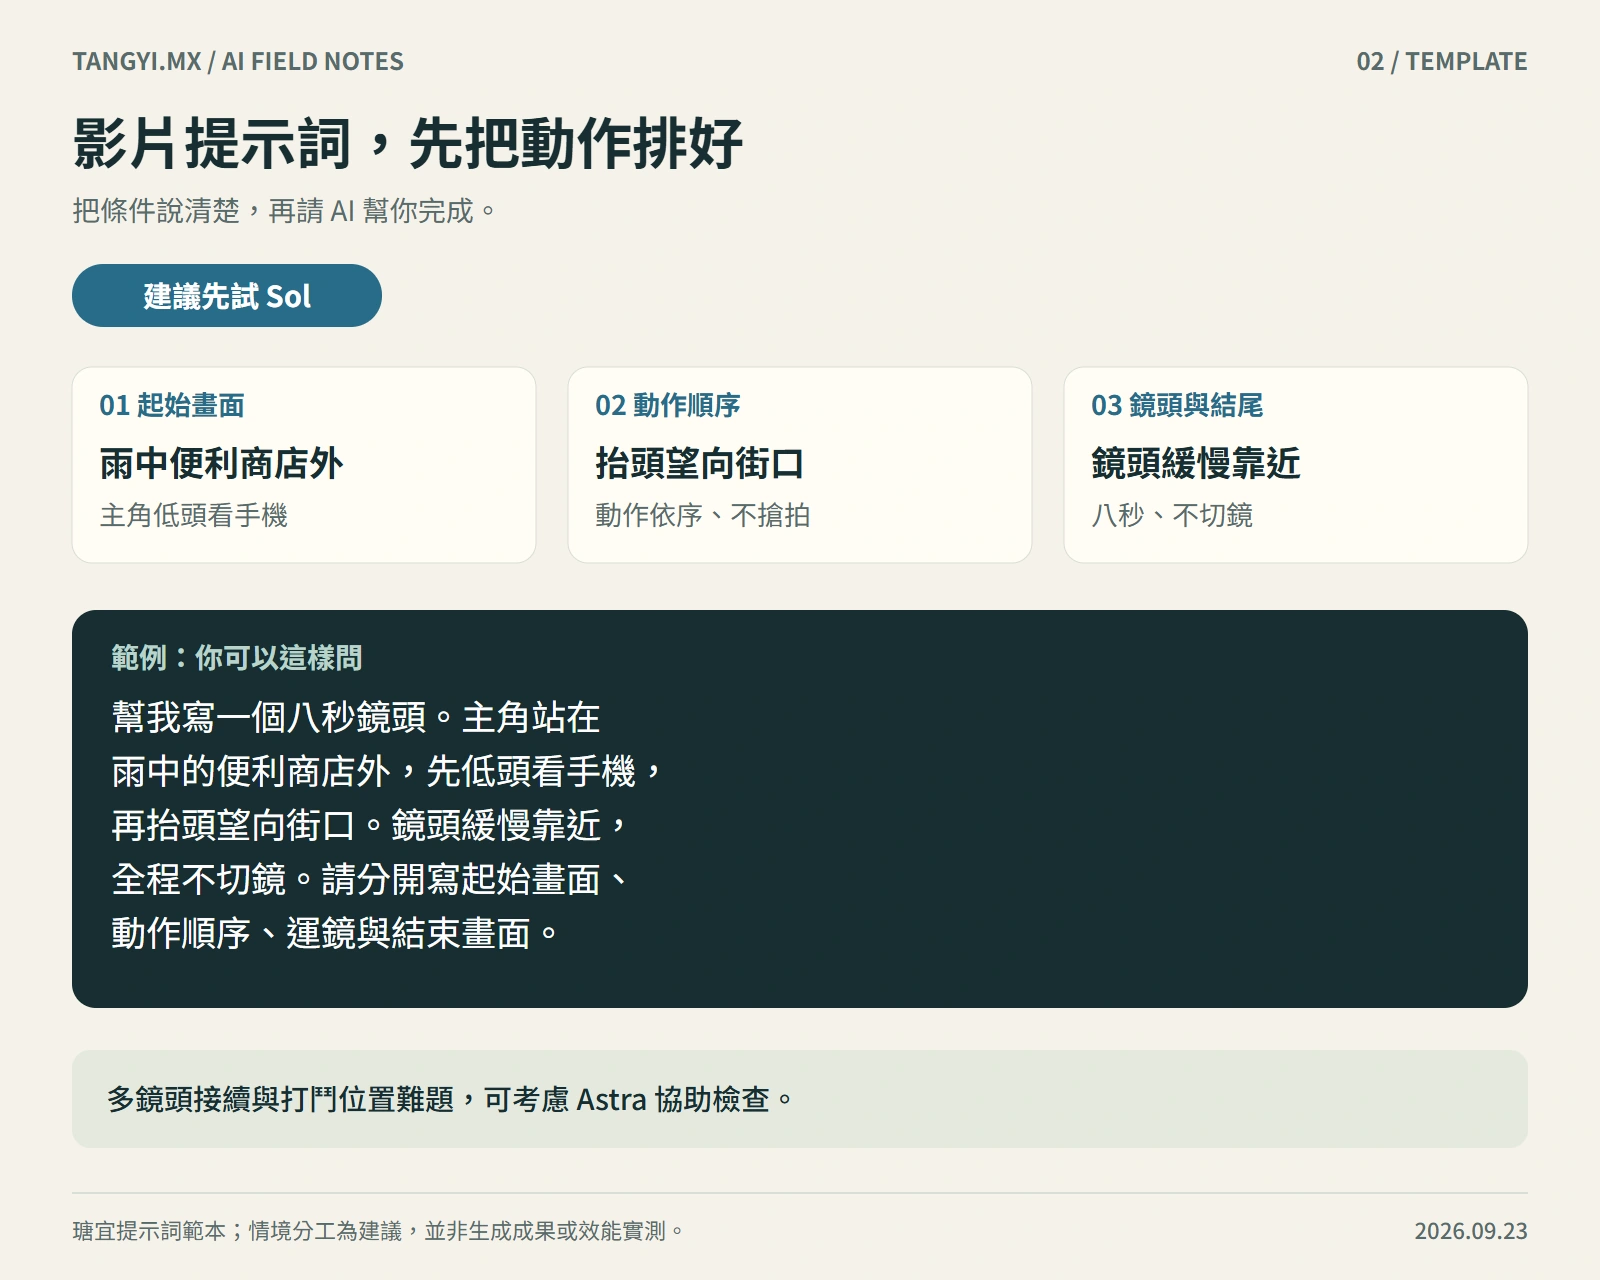The image size is (1600, 1280).
Task: Click the Astra 協助檢查 note
Action: 800,1099
